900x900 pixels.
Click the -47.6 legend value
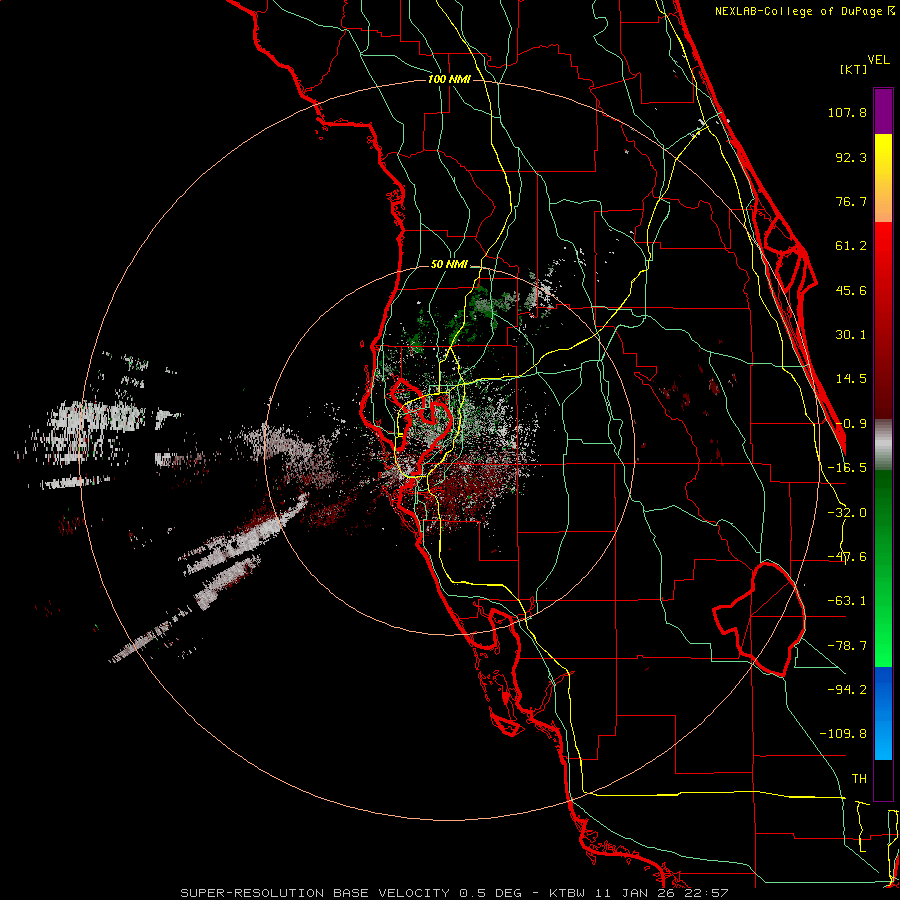coord(847,557)
